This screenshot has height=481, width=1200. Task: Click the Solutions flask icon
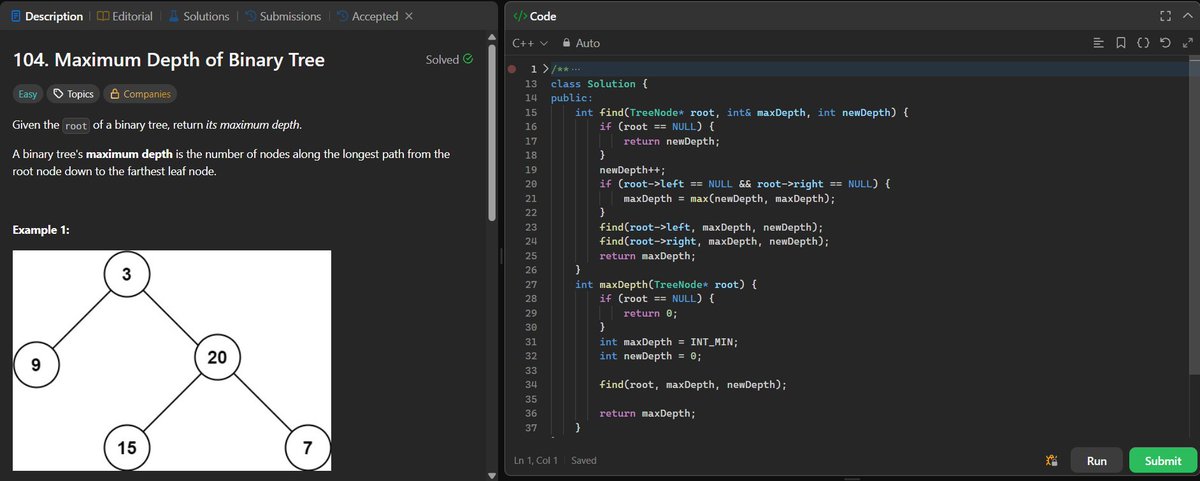pos(174,16)
